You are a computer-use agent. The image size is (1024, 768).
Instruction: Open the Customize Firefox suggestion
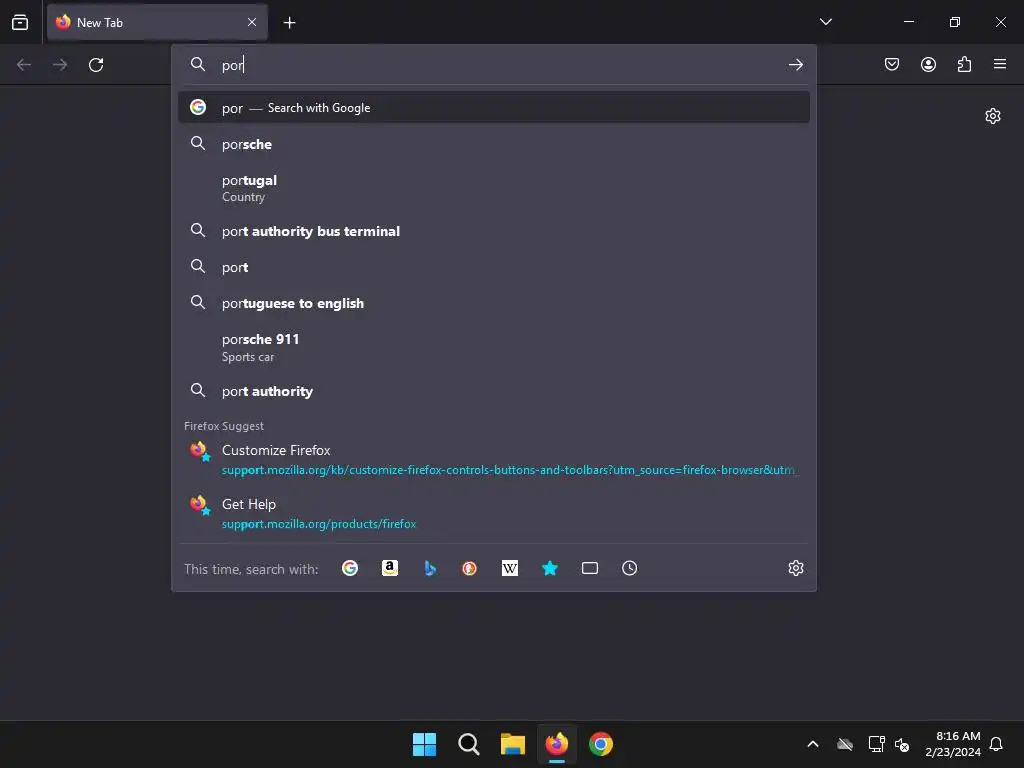tap(494, 459)
